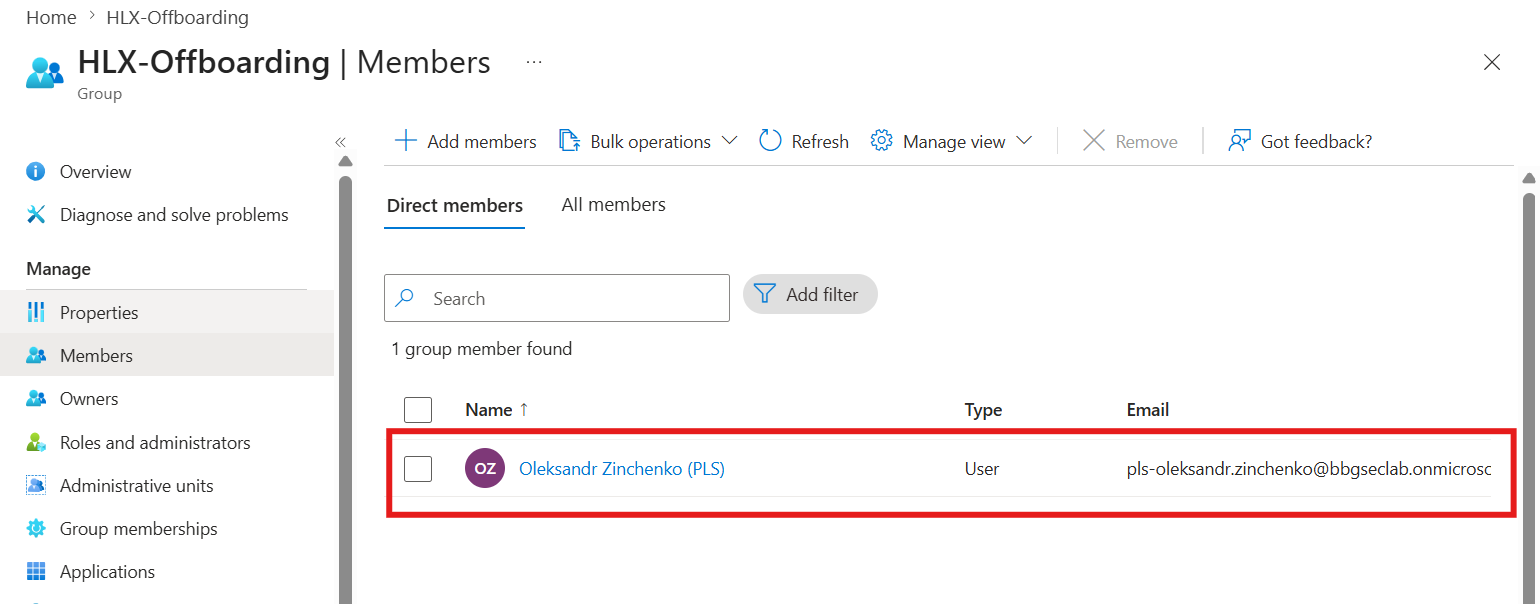Open the Oleksandr Zinchenko (PLS) user link
The width and height of the screenshot is (1540, 604).
tap(622, 468)
